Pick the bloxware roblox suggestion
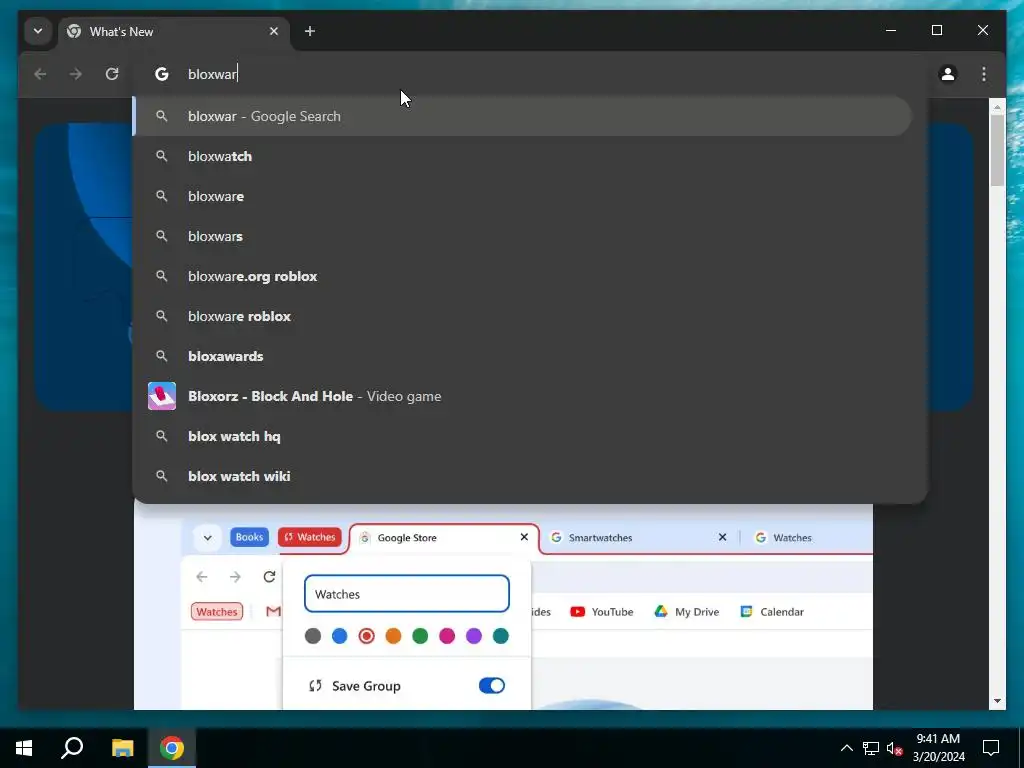Screen dimensions: 1024x768 522,316
